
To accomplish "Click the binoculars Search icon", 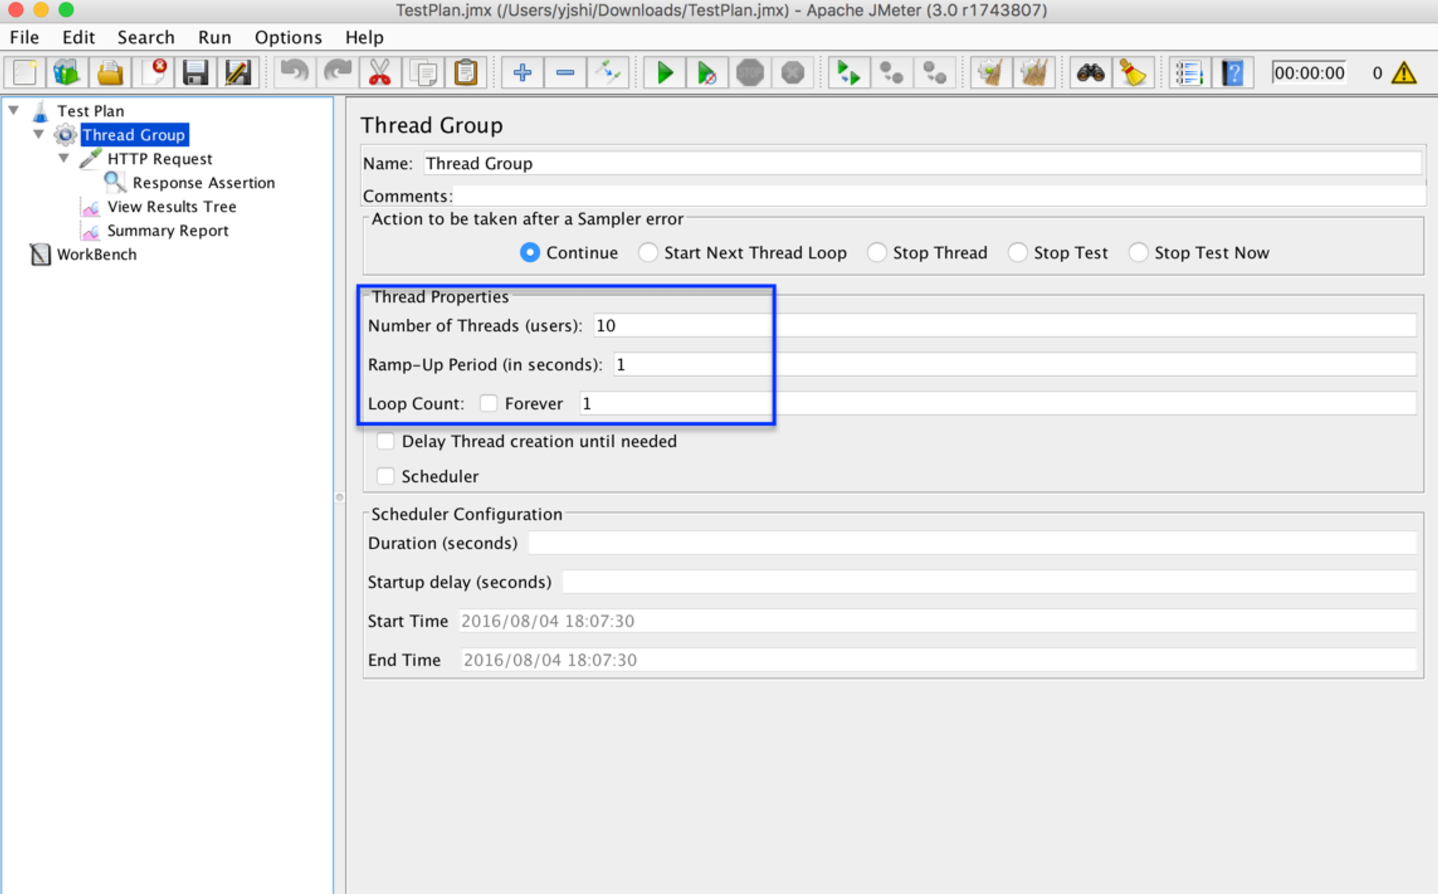I will 1090,73.
